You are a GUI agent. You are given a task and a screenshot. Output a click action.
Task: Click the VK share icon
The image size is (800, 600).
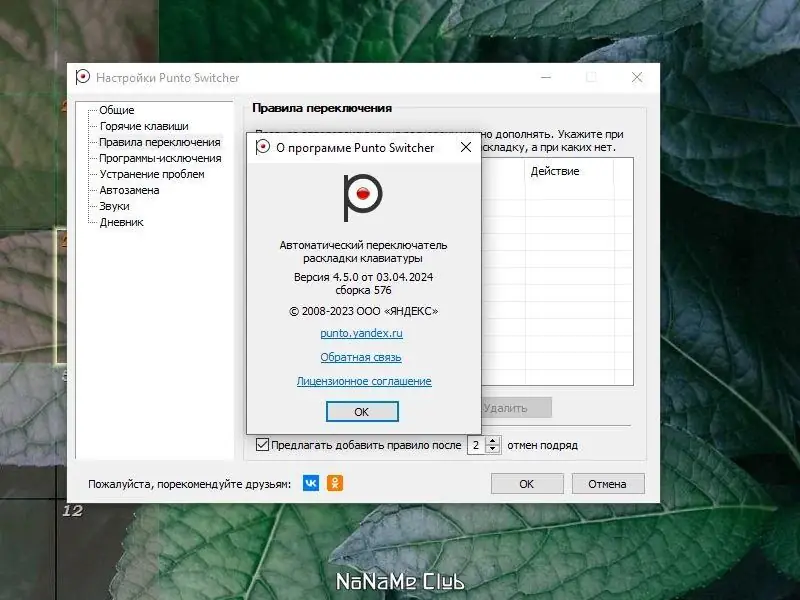tap(311, 483)
